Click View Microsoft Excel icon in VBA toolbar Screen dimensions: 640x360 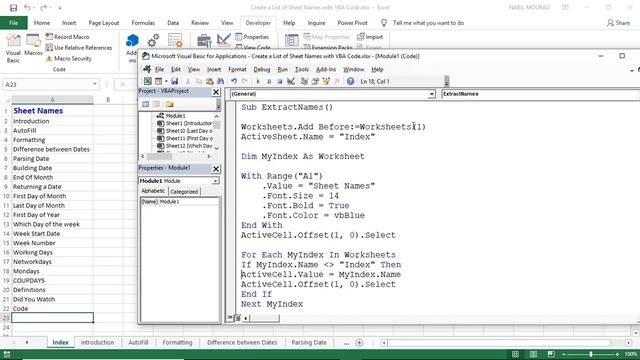pos(147,81)
